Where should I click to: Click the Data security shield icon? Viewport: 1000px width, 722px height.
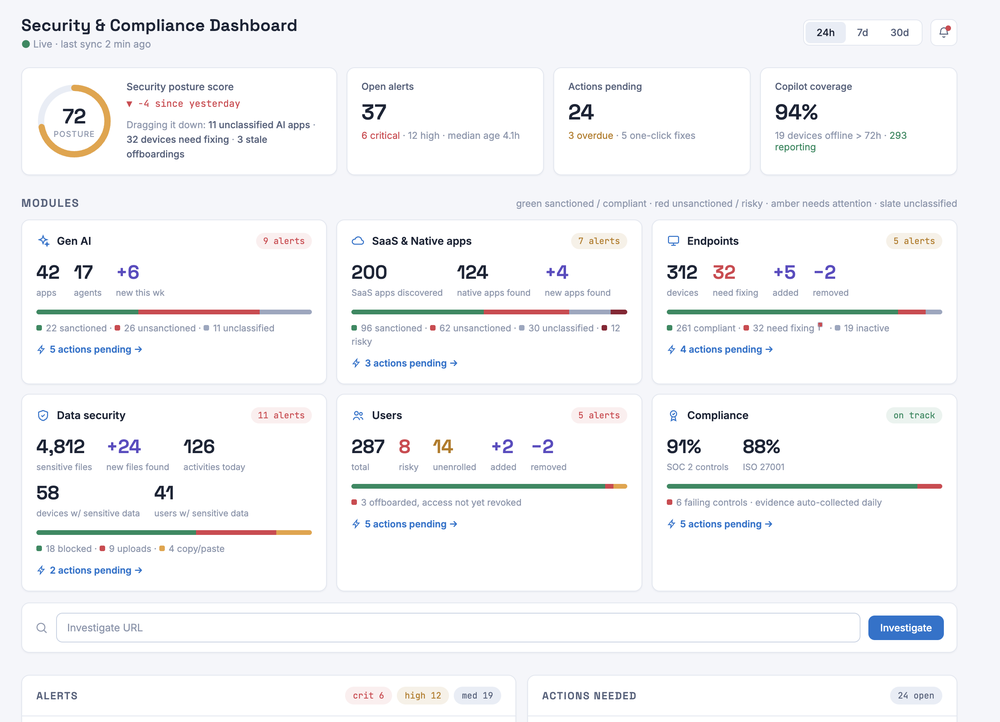pos(43,415)
